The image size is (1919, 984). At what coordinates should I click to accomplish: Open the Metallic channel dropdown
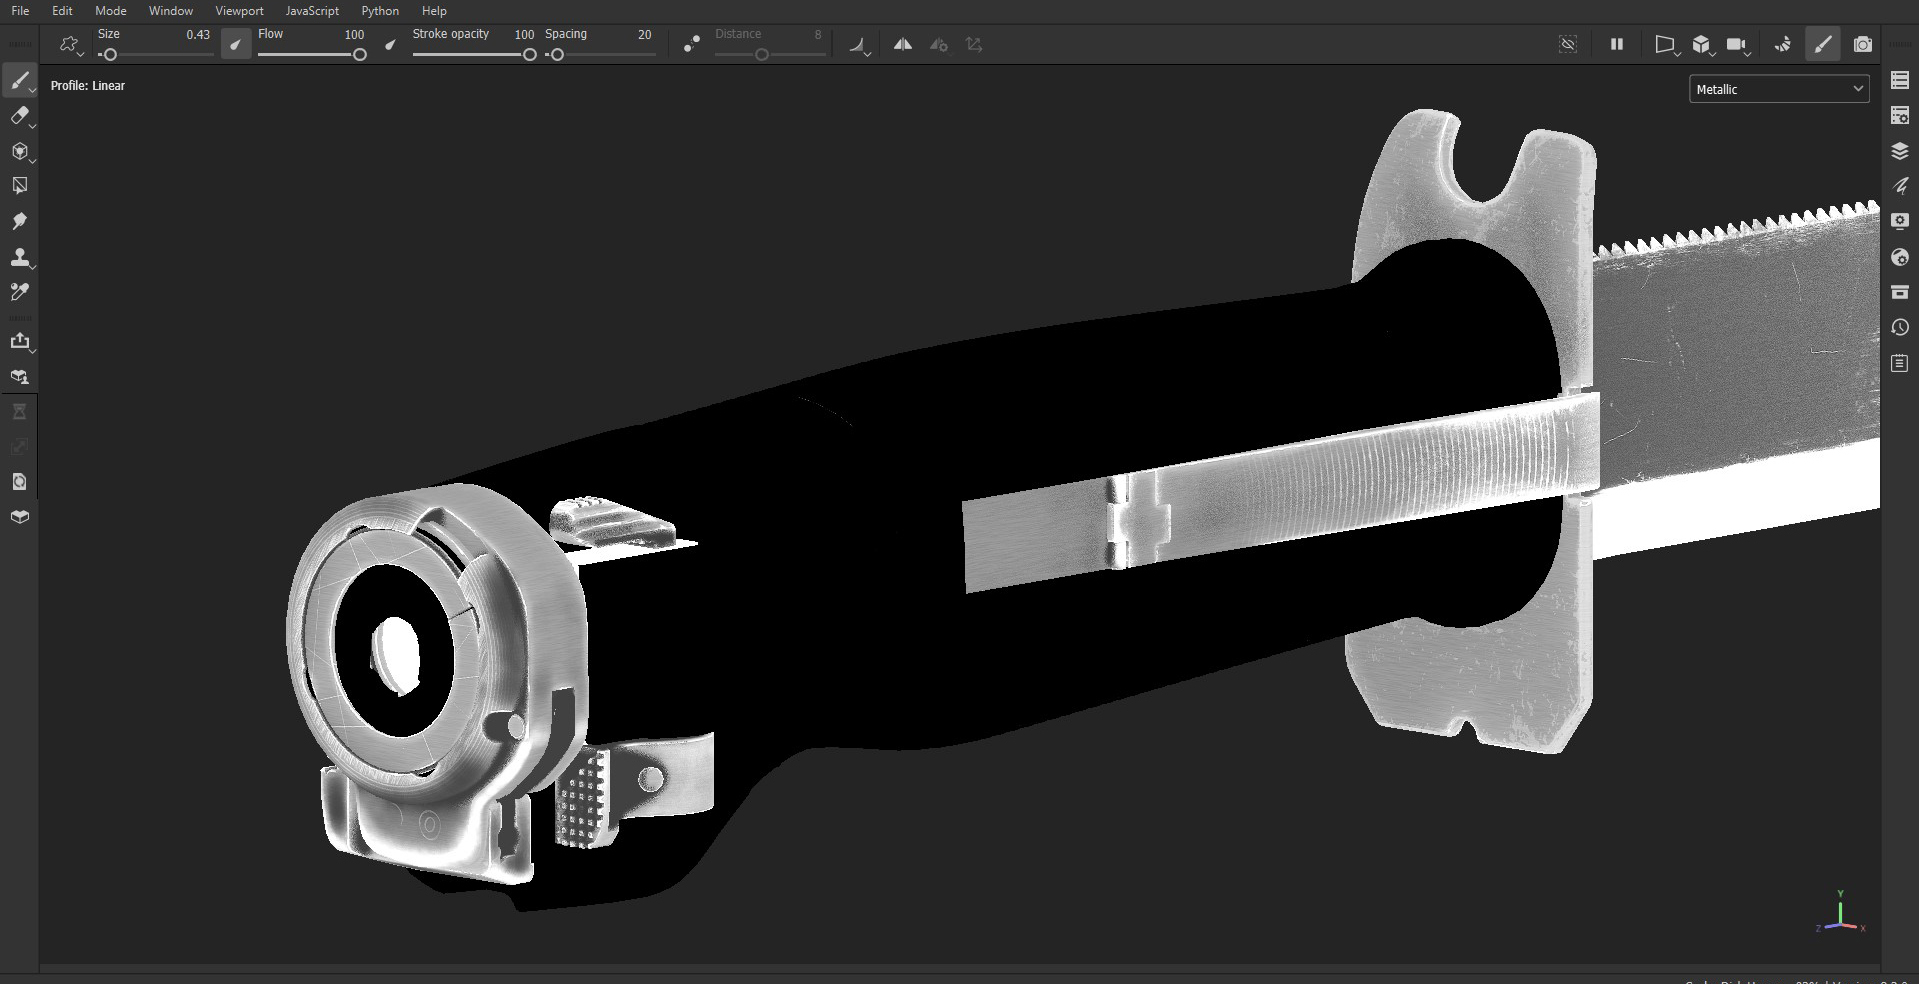click(1778, 89)
